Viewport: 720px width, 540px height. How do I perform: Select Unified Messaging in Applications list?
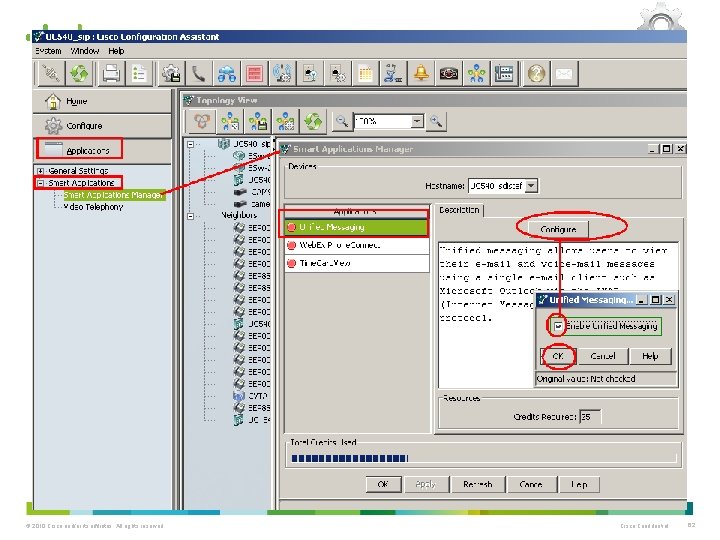pyautogui.click(x=357, y=227)
